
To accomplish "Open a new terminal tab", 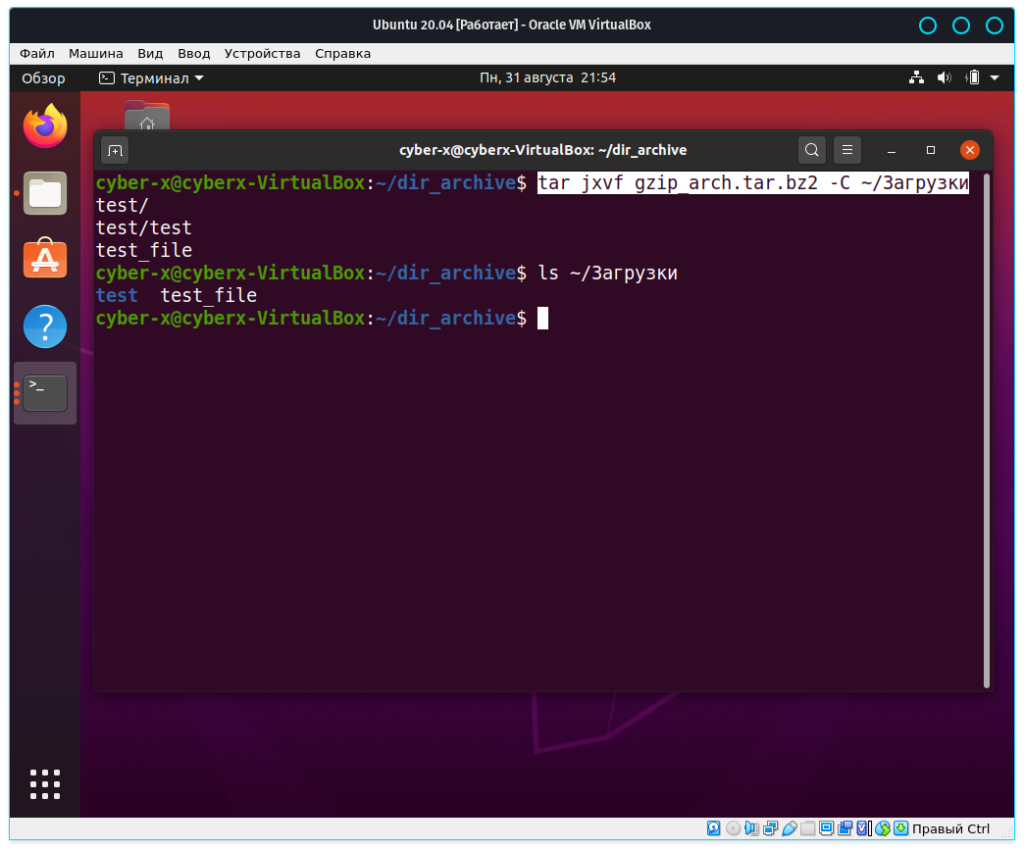I will pyautogui.click(x=115, y=150).
